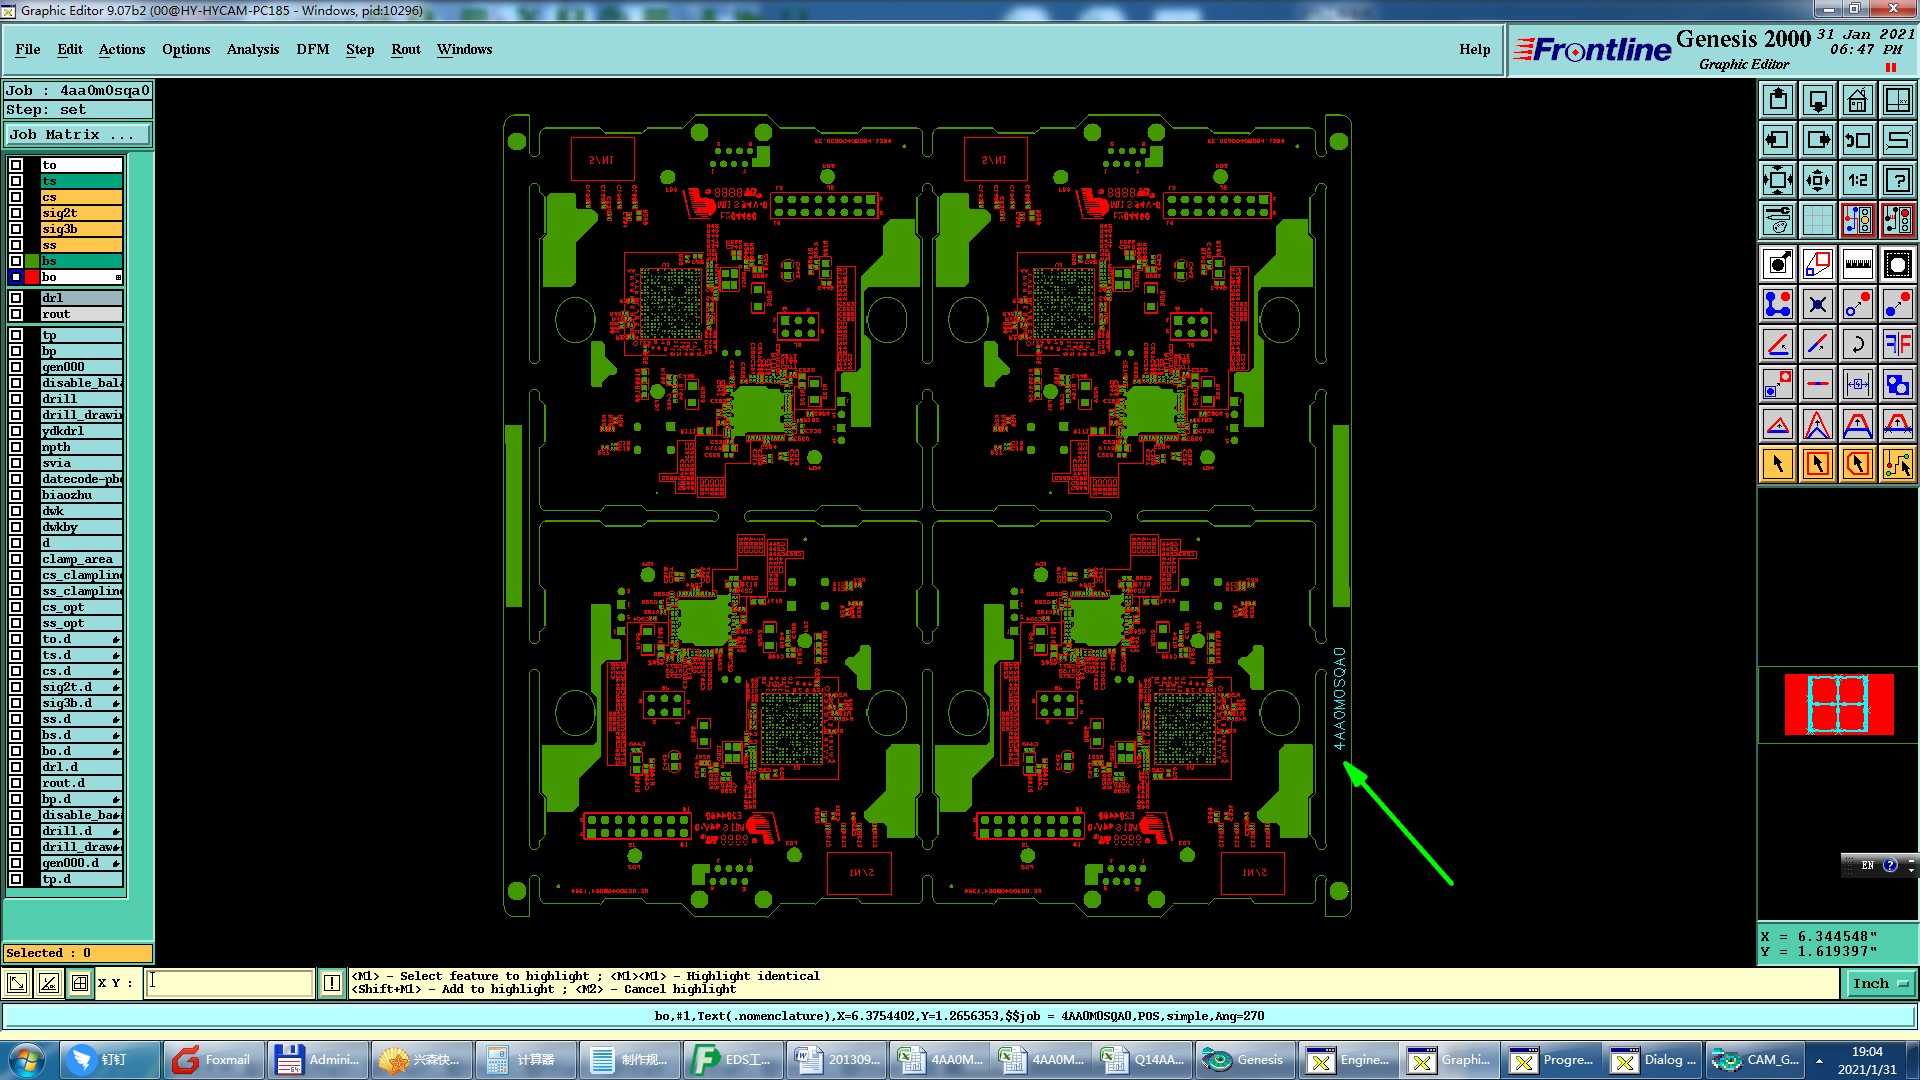
Task: Select the arrow pointer select tool
Action: [1778, 464]
